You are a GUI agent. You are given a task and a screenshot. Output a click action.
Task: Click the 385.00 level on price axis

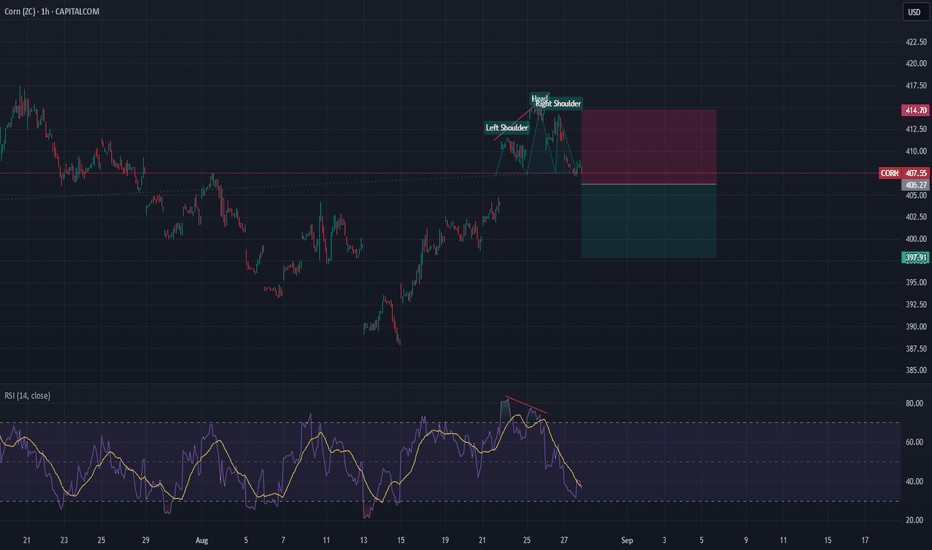tap(915, 371)
